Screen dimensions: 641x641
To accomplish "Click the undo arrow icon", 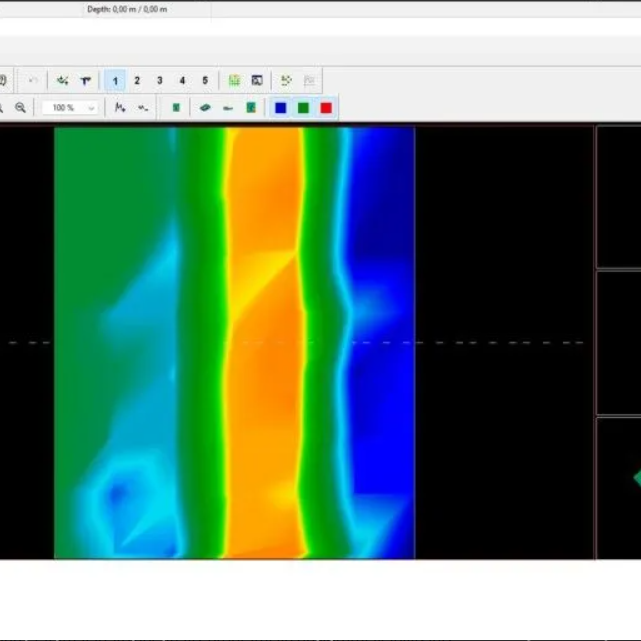I will coord(34,80).
